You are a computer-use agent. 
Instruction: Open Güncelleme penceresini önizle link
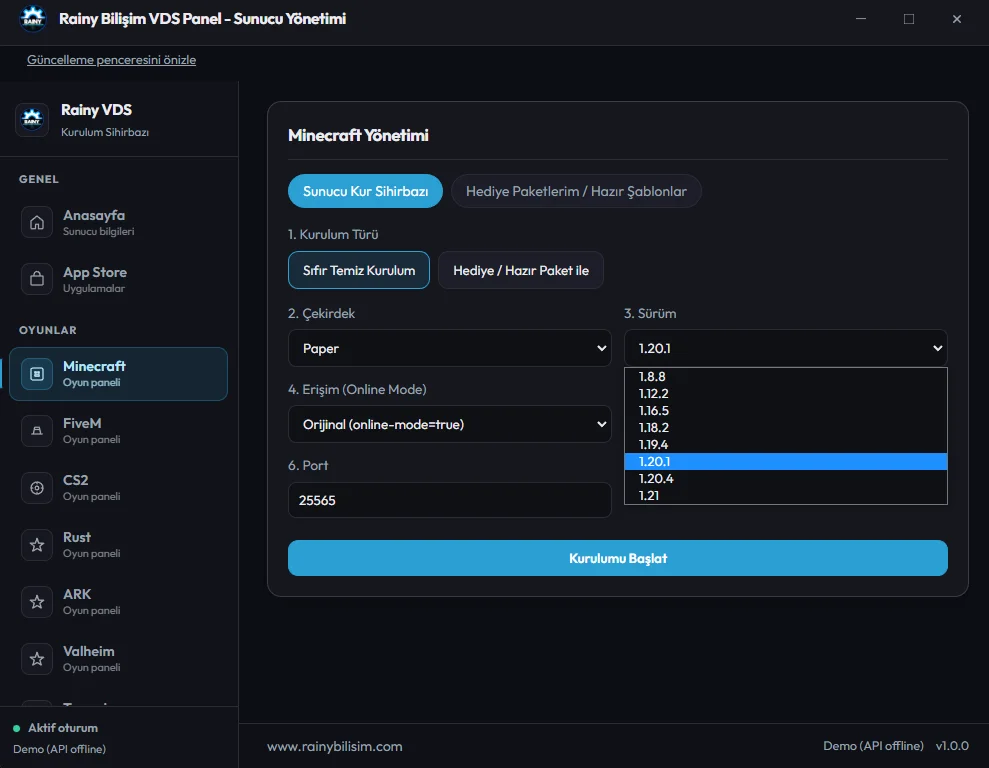pyautogui.click(x=111, y=60)
